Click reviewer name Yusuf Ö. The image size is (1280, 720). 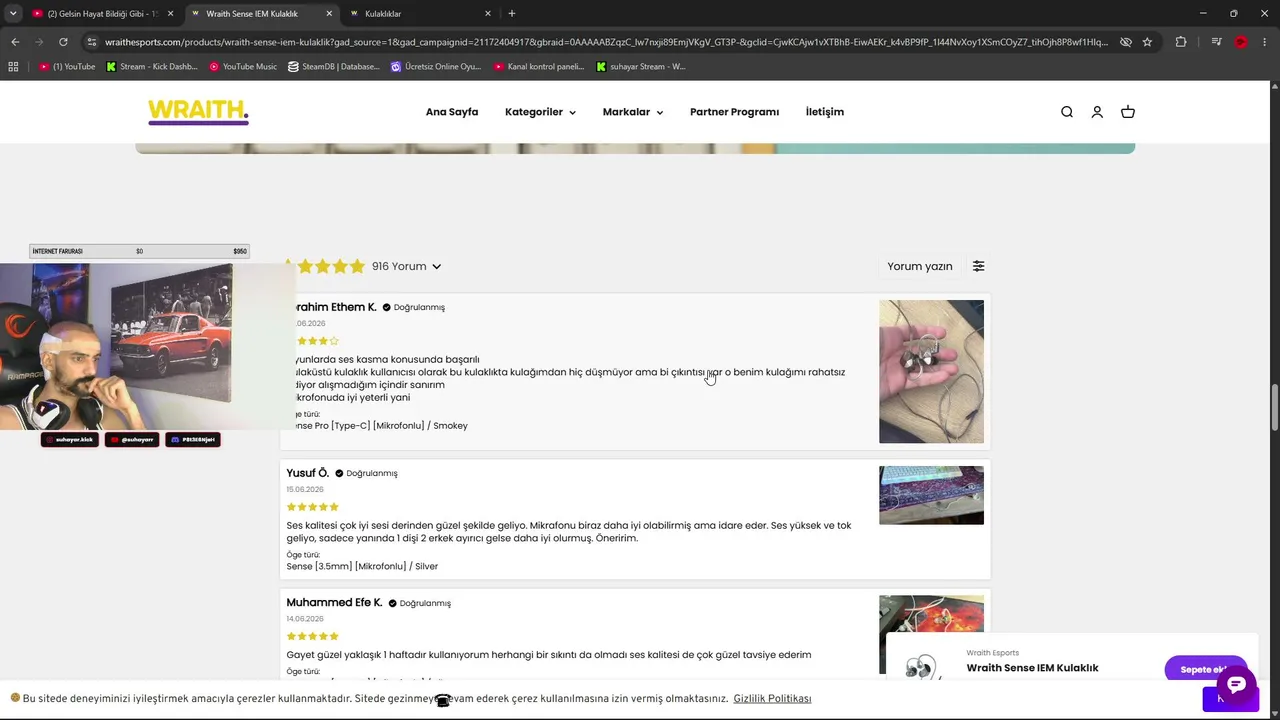tap(308, 473)
